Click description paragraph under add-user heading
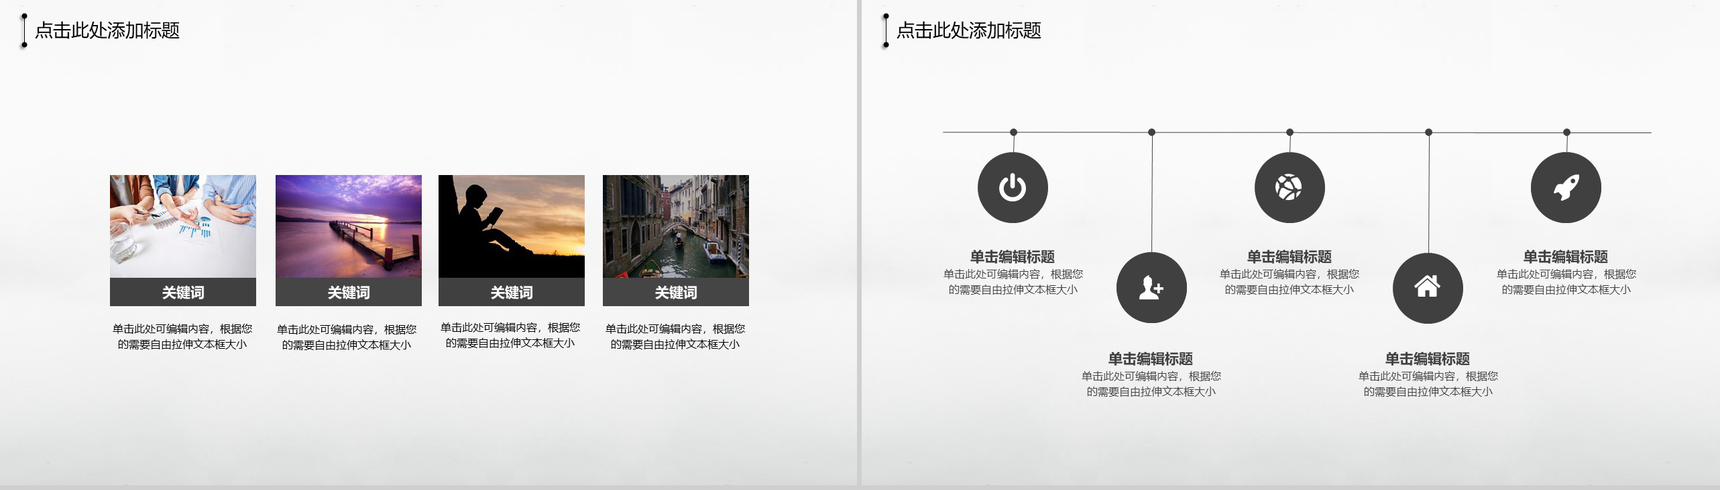 [x=1151, y=384]
